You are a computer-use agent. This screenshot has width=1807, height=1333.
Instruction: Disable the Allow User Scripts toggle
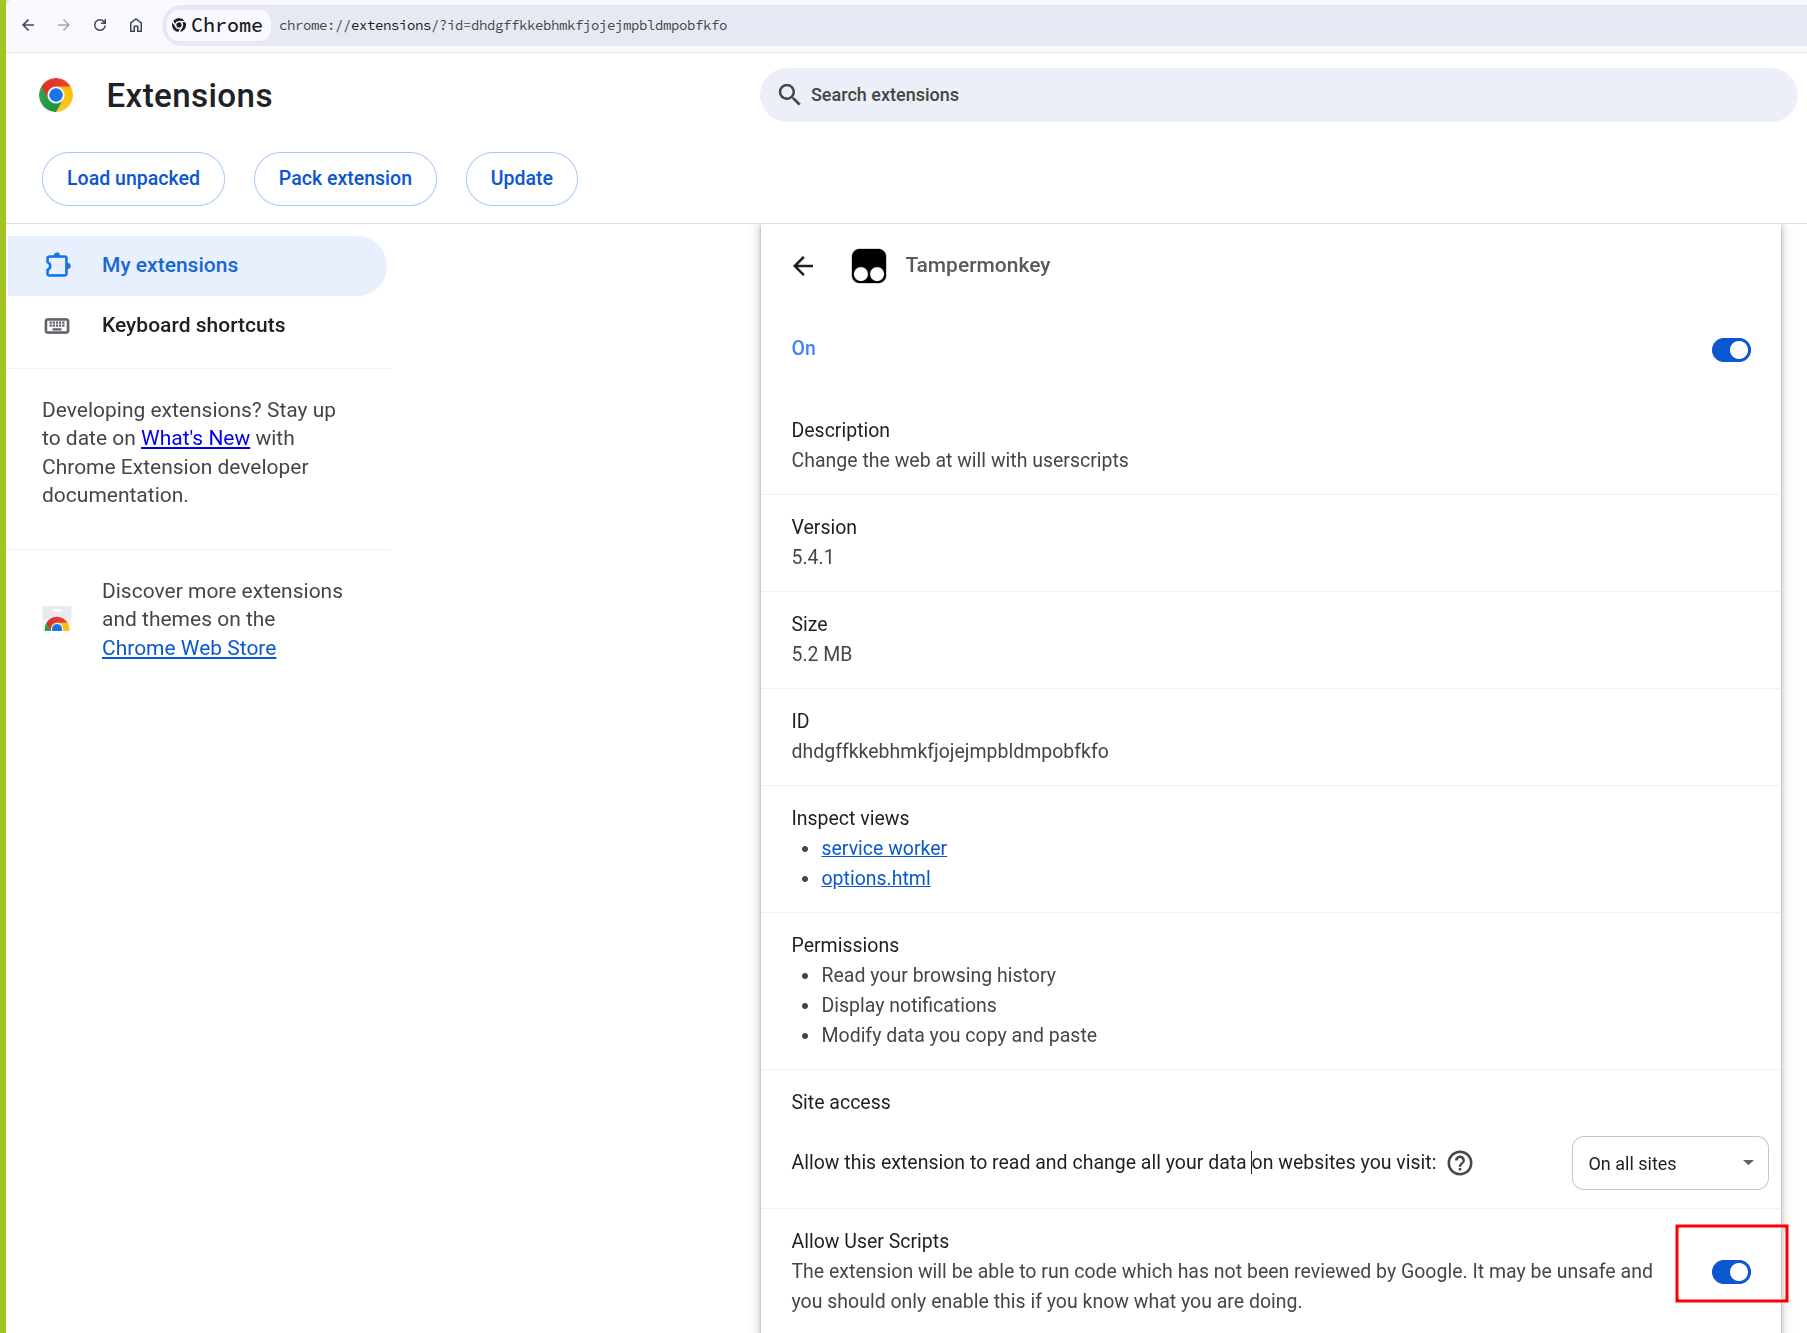1730,1271
